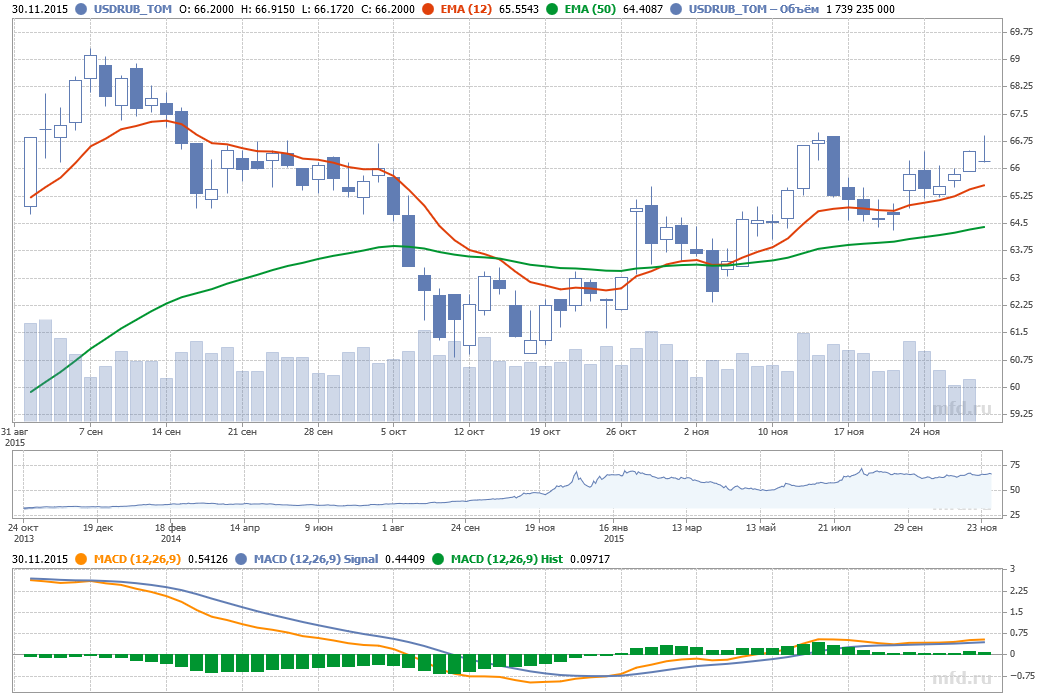Click the 66.75 price axis label
The image size is (1062, 700).
click(1020, 141)
